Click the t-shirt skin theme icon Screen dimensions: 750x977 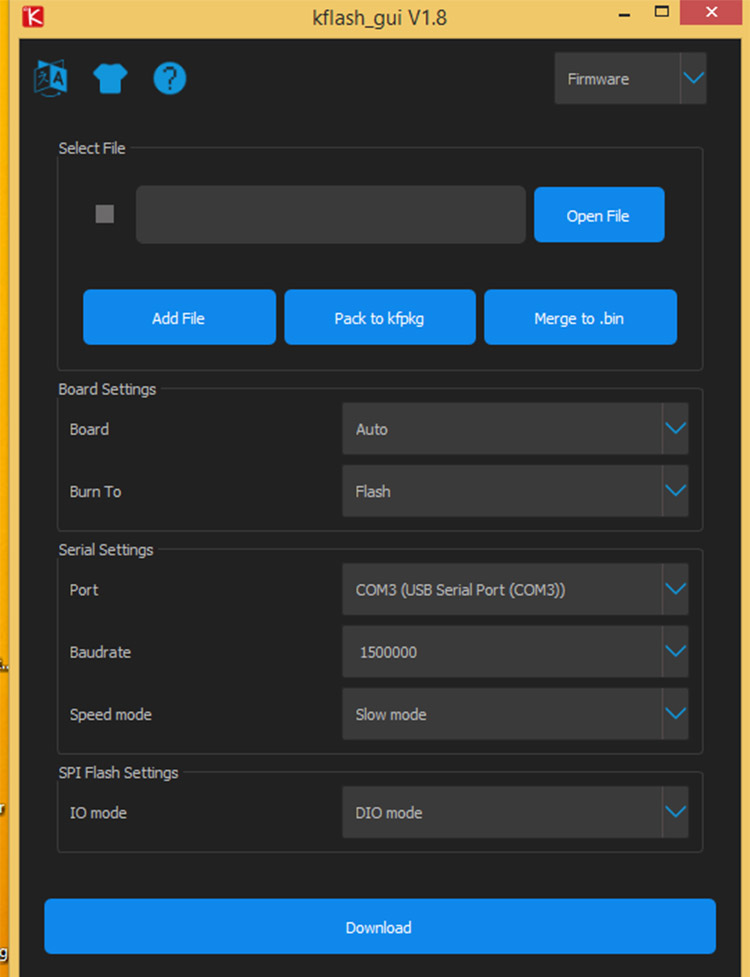tap(110, 79)
